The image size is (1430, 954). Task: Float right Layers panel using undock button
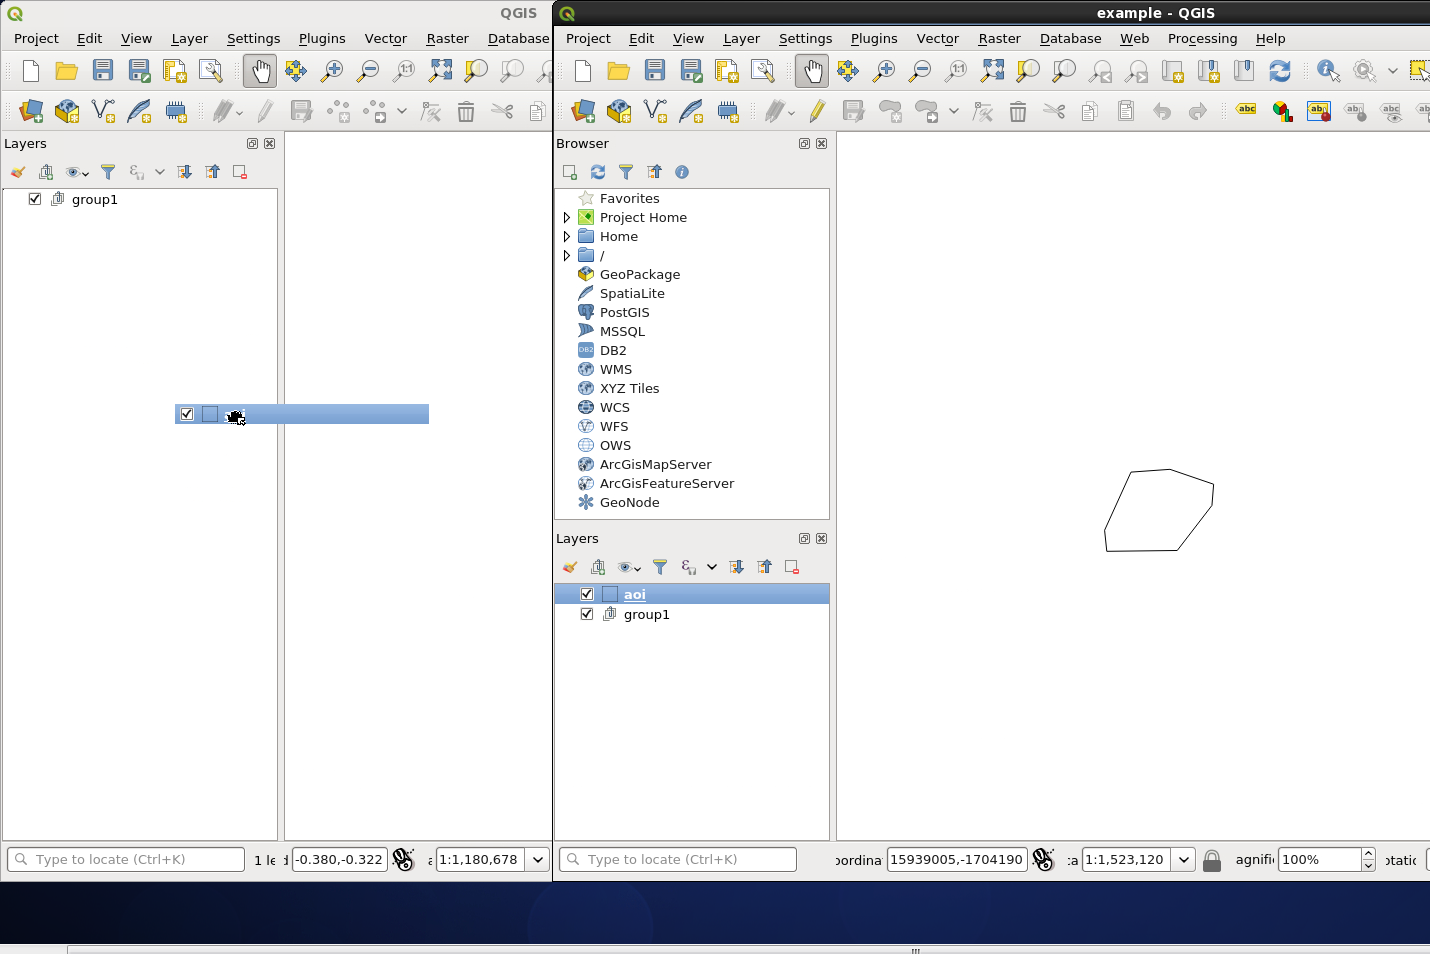(804, 538)
